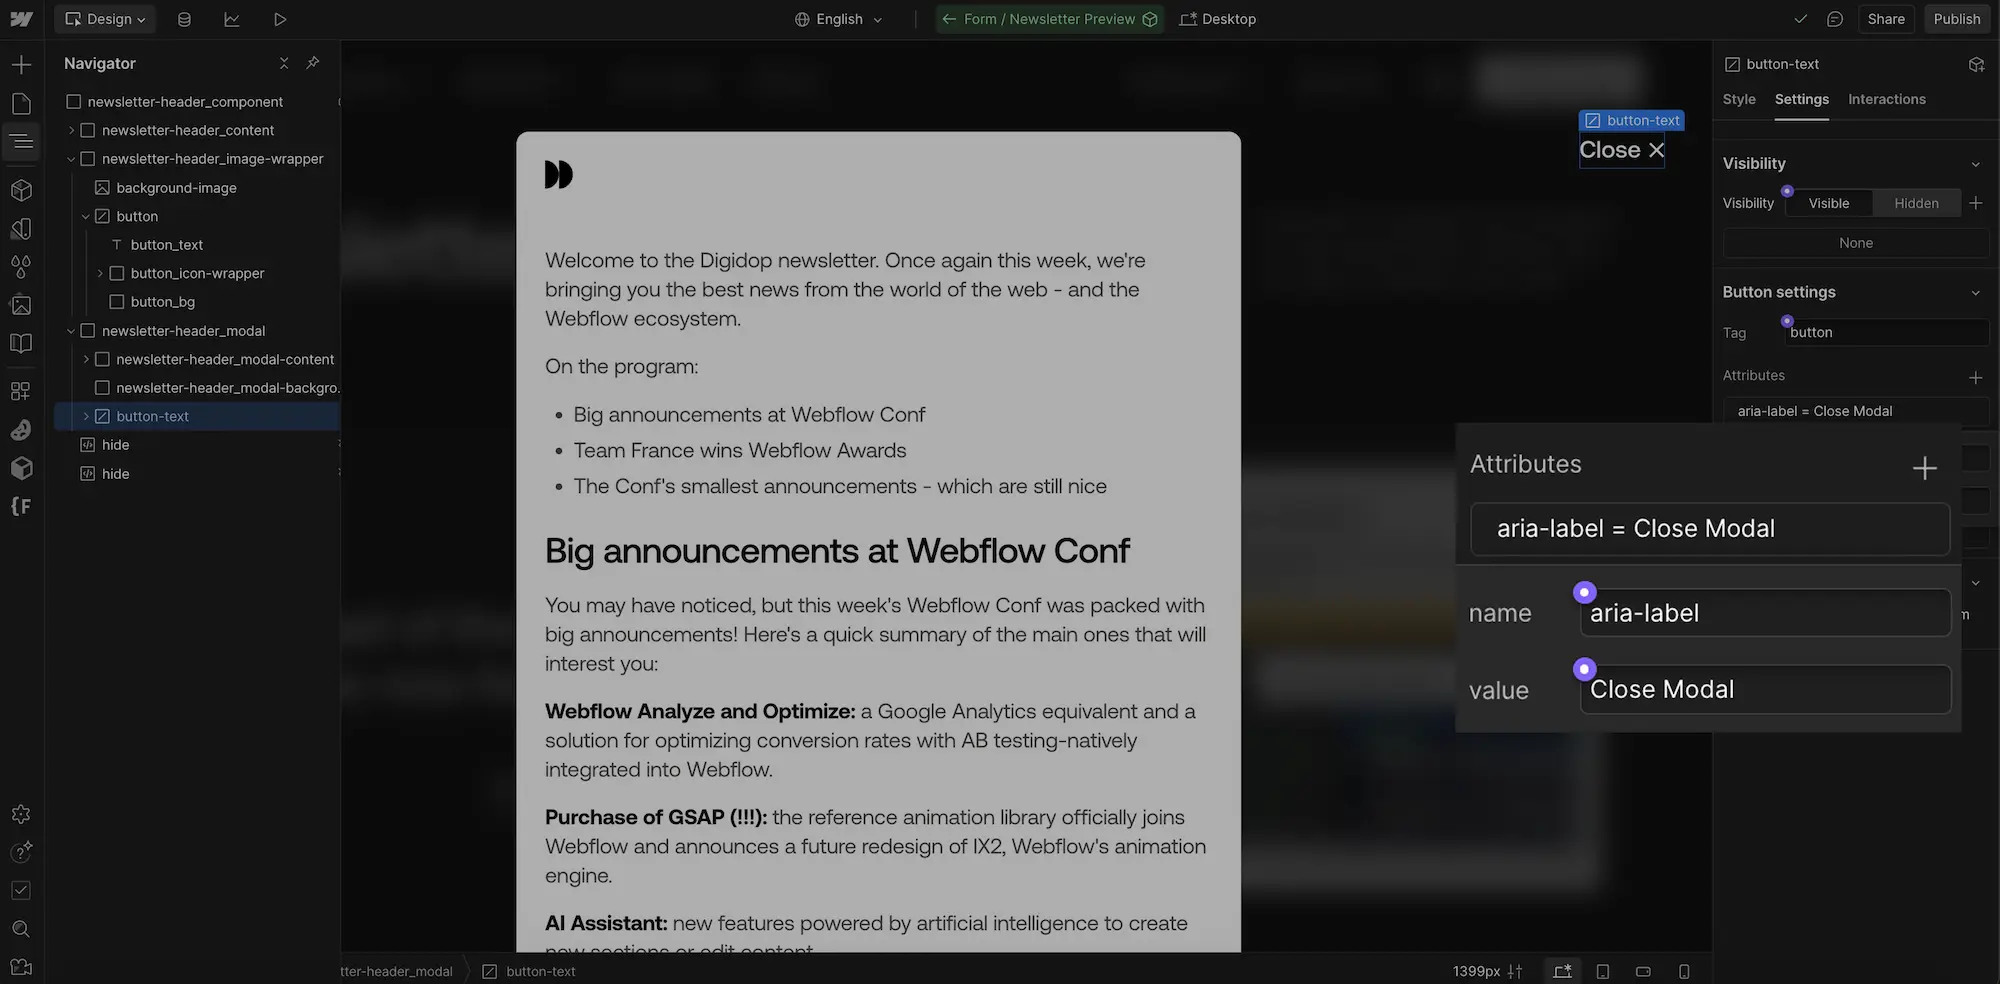Switch to the Settings tab
Image resolution: width=2000 pixels, height=984 pixels.
coord(1801,99)
